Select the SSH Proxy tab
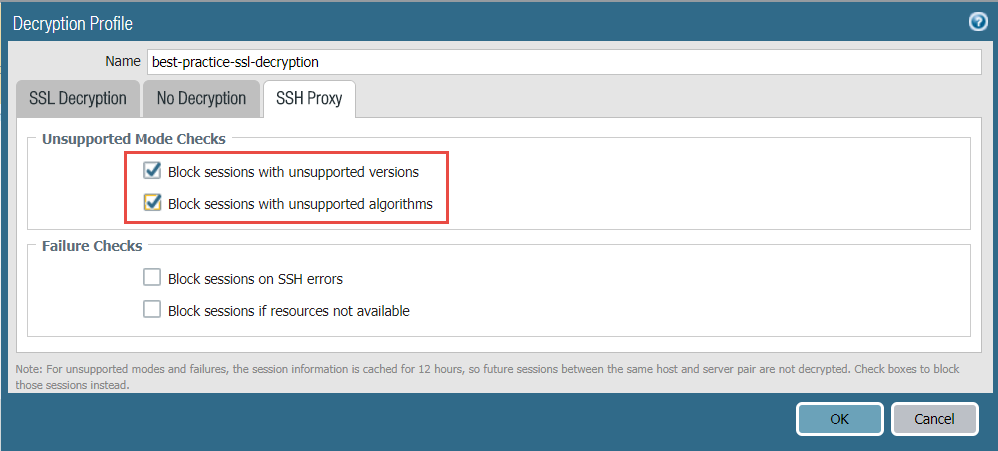This screenshot has width=998, height=451. (309, 98)
